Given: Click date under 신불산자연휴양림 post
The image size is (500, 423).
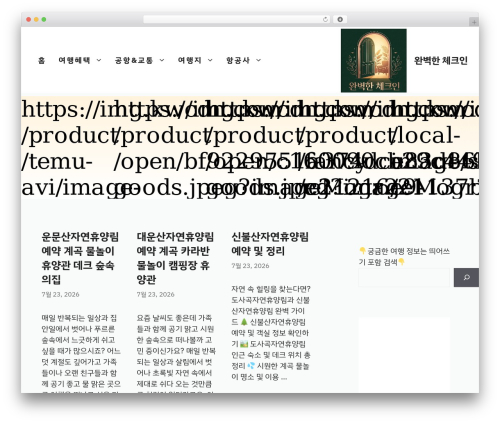Looking at the screenshot, I should coord(250,266).
